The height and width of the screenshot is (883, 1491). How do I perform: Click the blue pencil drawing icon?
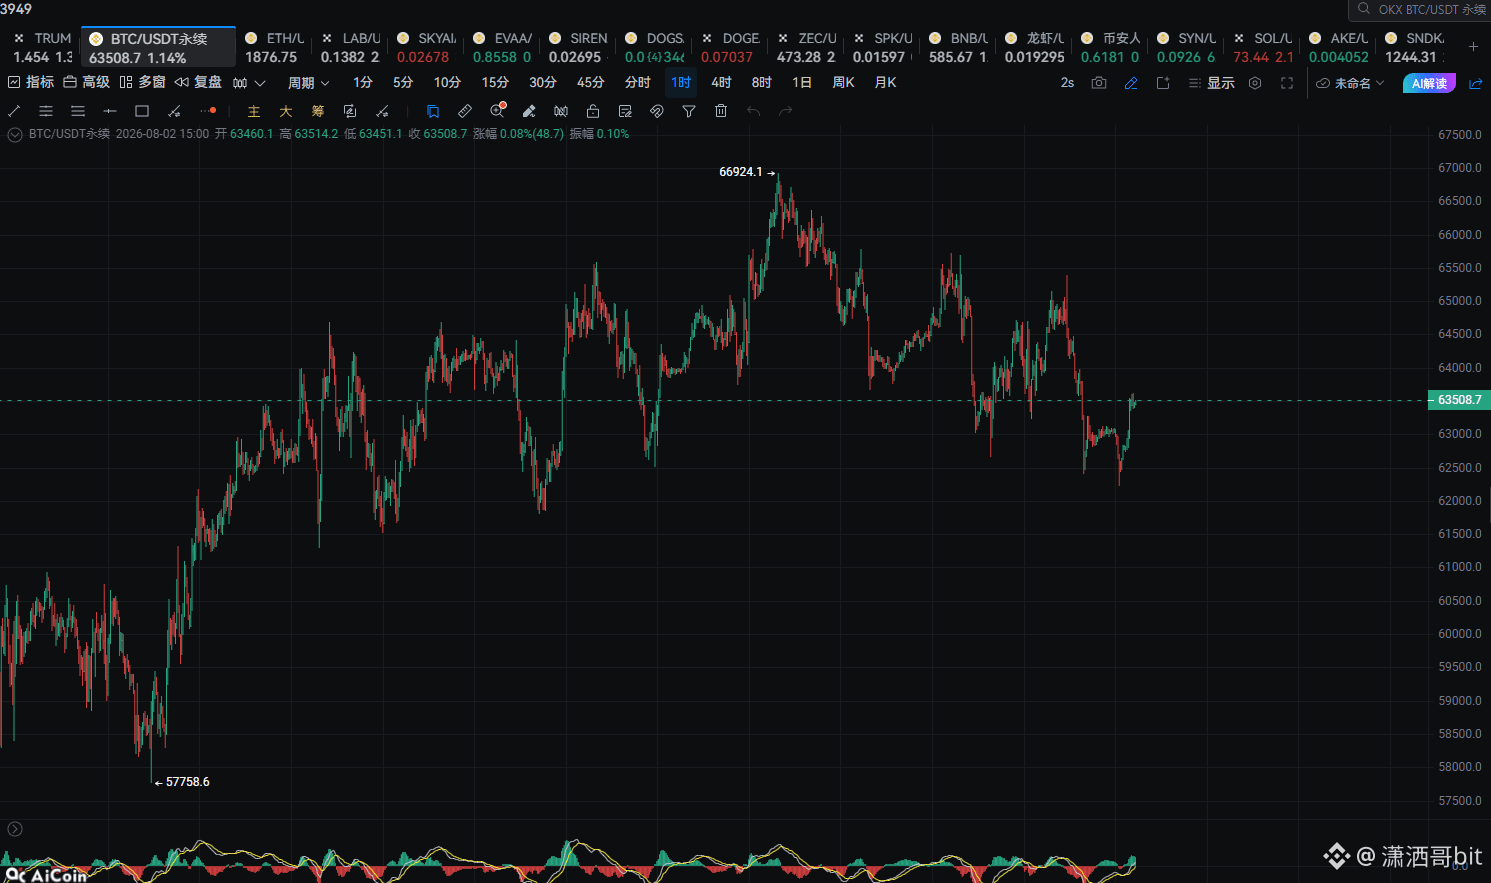tap(1131, 83)
